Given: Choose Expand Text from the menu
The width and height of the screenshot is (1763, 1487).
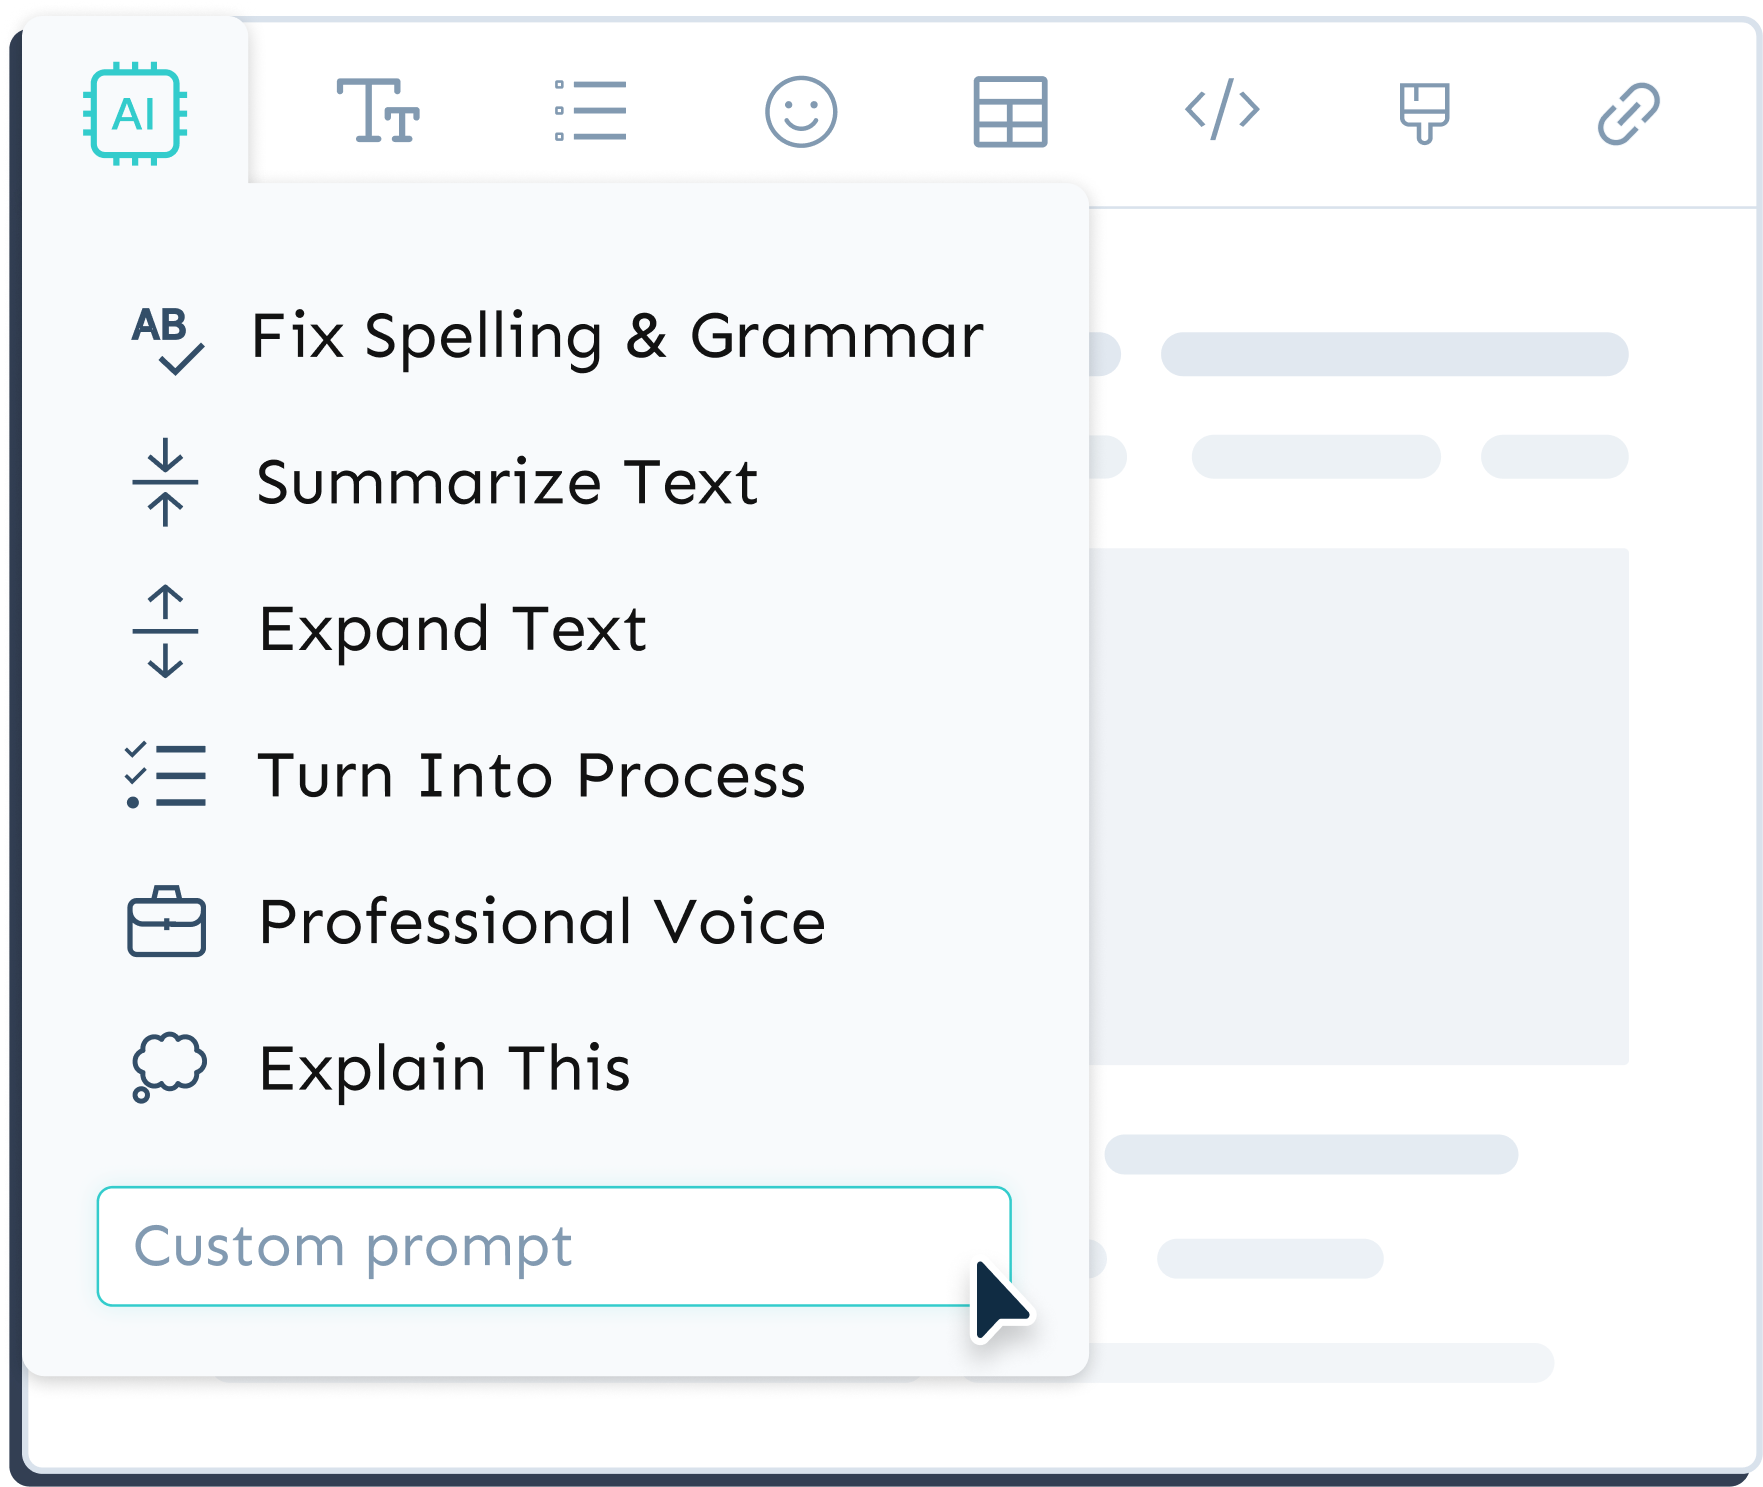Looking at the screenshot, I should (452, 629).
